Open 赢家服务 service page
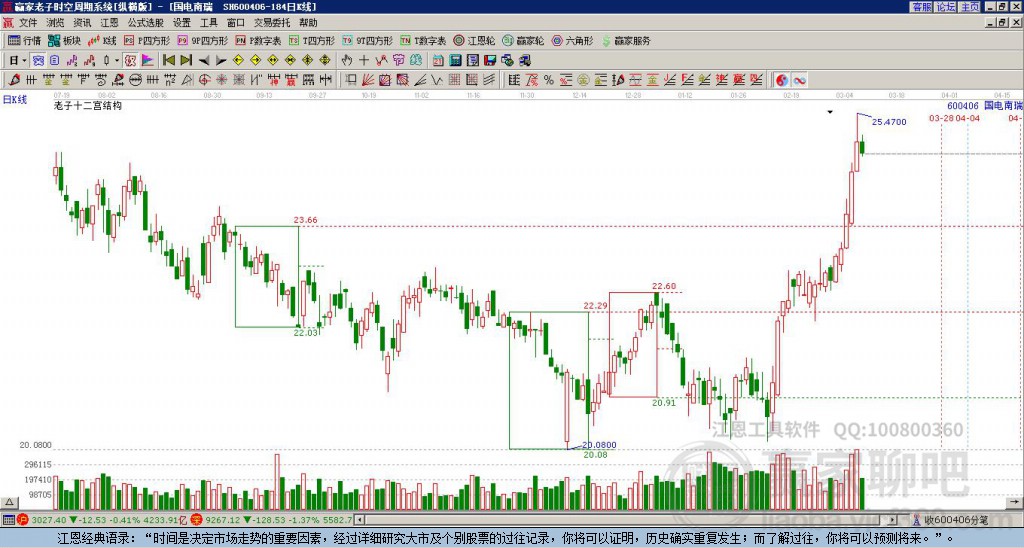This screenshot has width=1024, height=548. point(626,40)
